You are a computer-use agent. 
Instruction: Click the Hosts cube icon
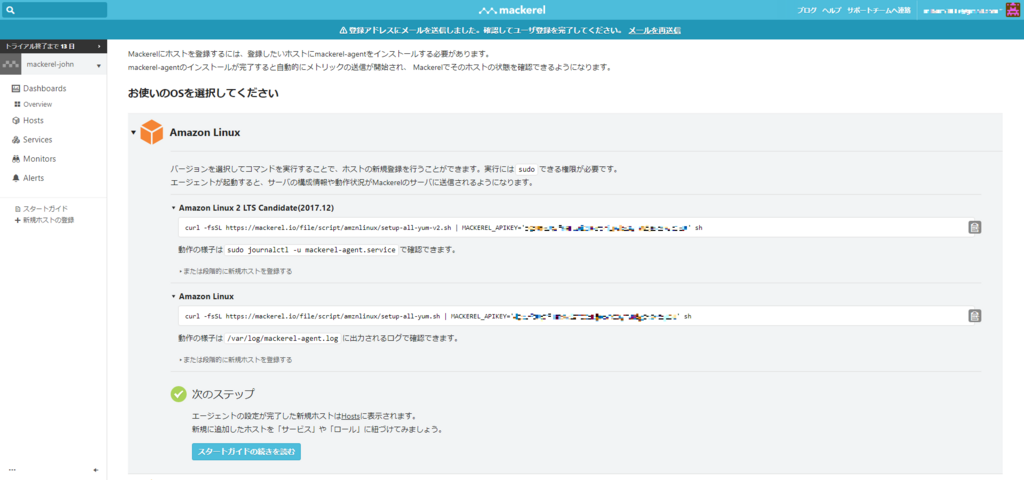[x=16, y=121]
